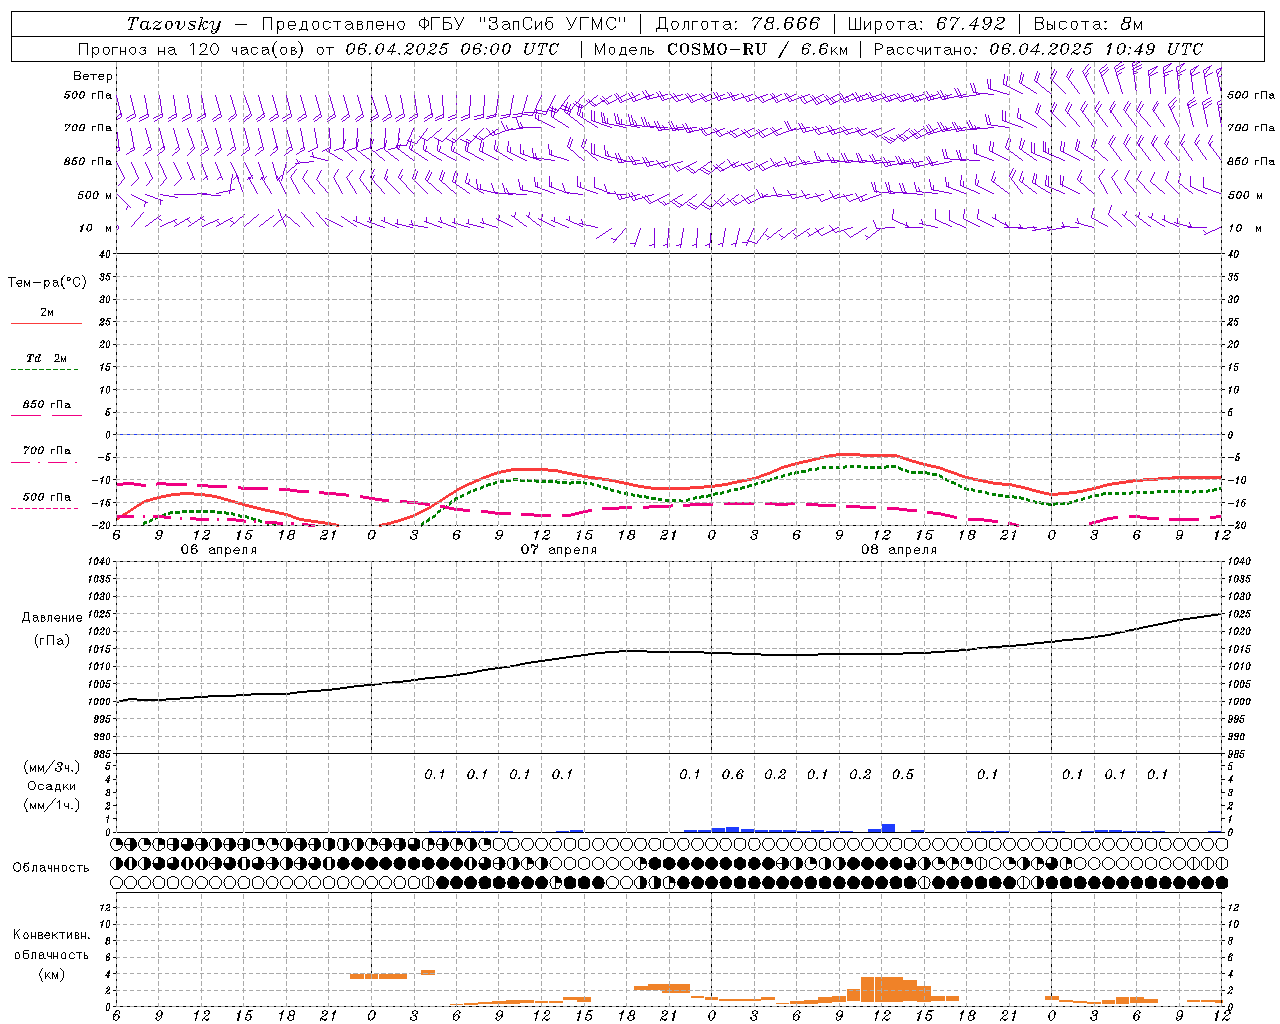Click the "(км)" convective height unit

[x=51, y=974]
